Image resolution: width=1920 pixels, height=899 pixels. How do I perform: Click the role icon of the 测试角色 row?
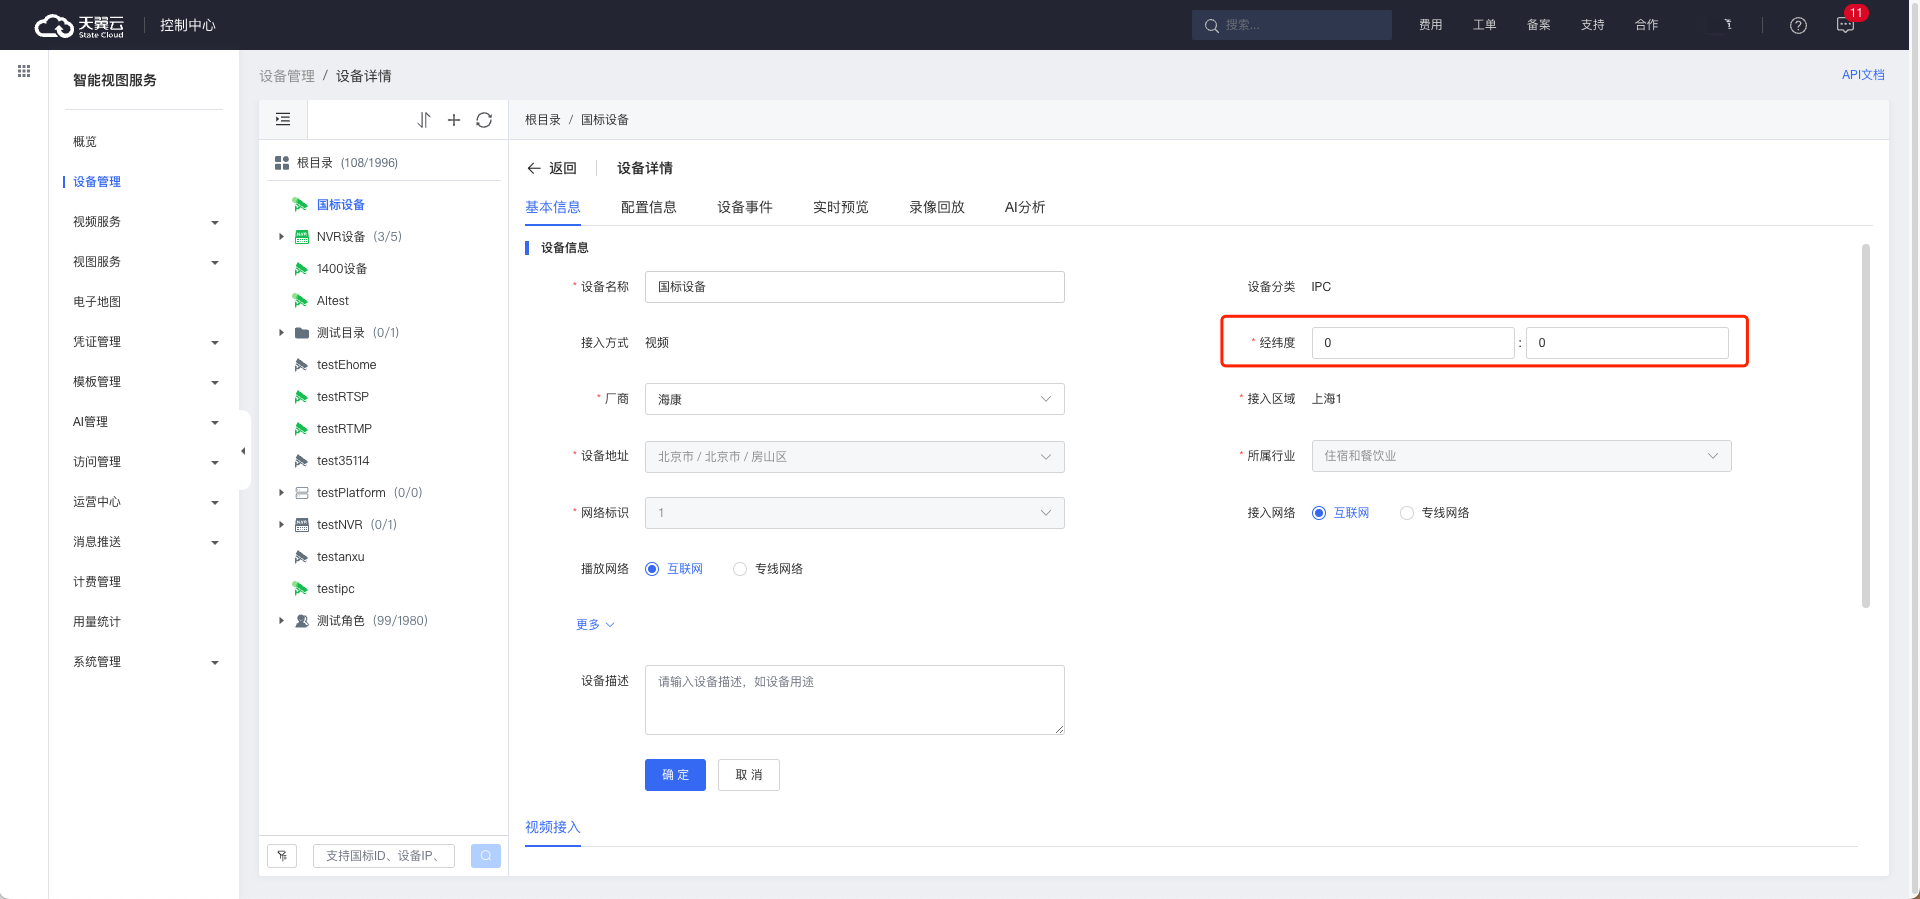[302, 621]
